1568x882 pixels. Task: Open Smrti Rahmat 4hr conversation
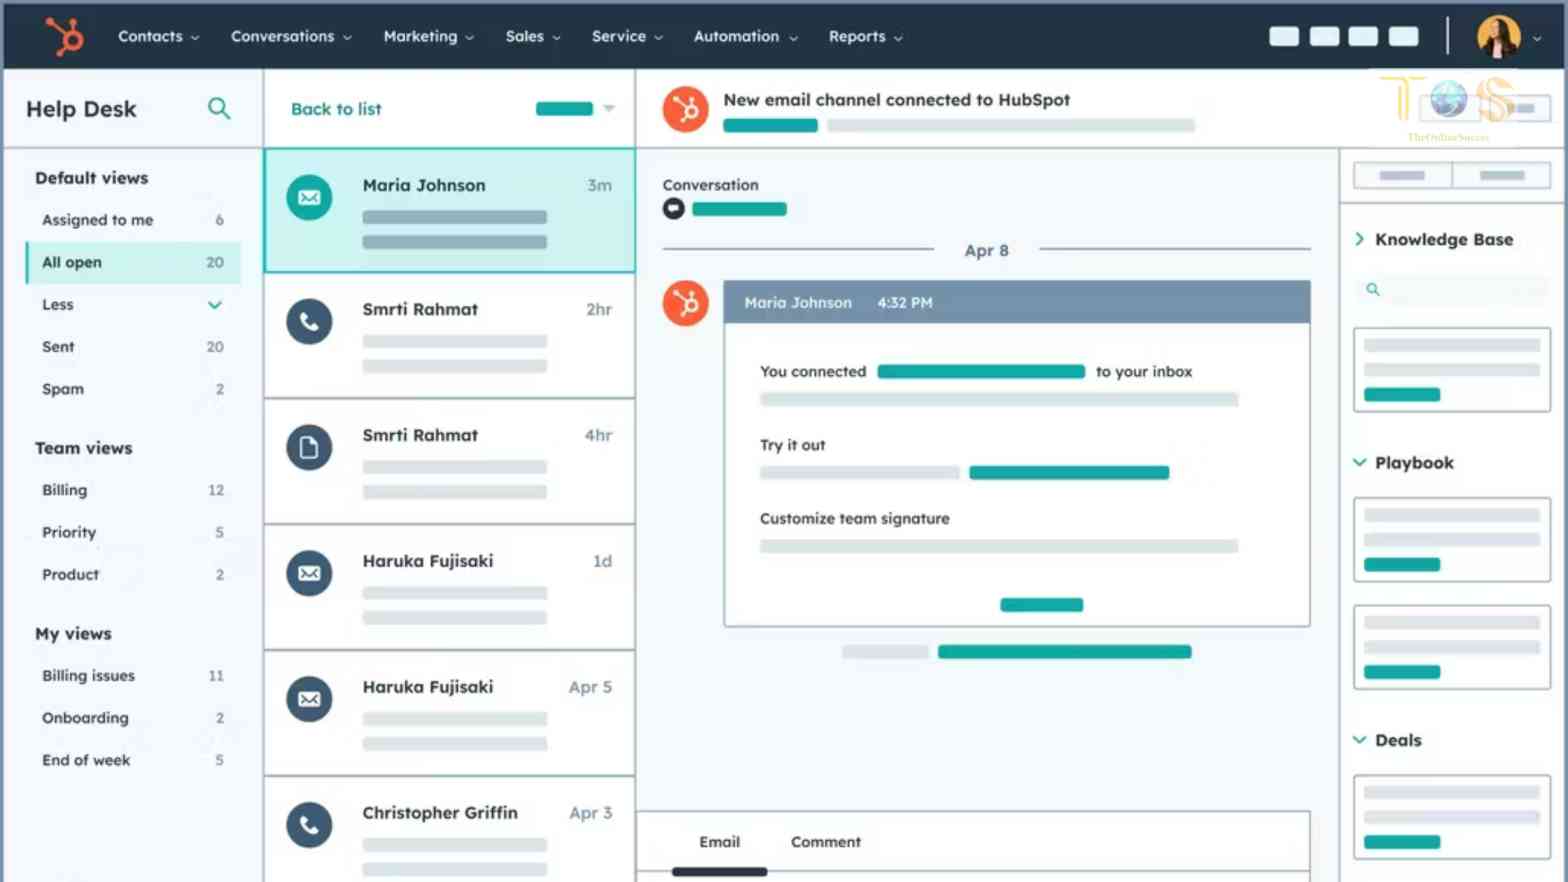pos(449,461)
